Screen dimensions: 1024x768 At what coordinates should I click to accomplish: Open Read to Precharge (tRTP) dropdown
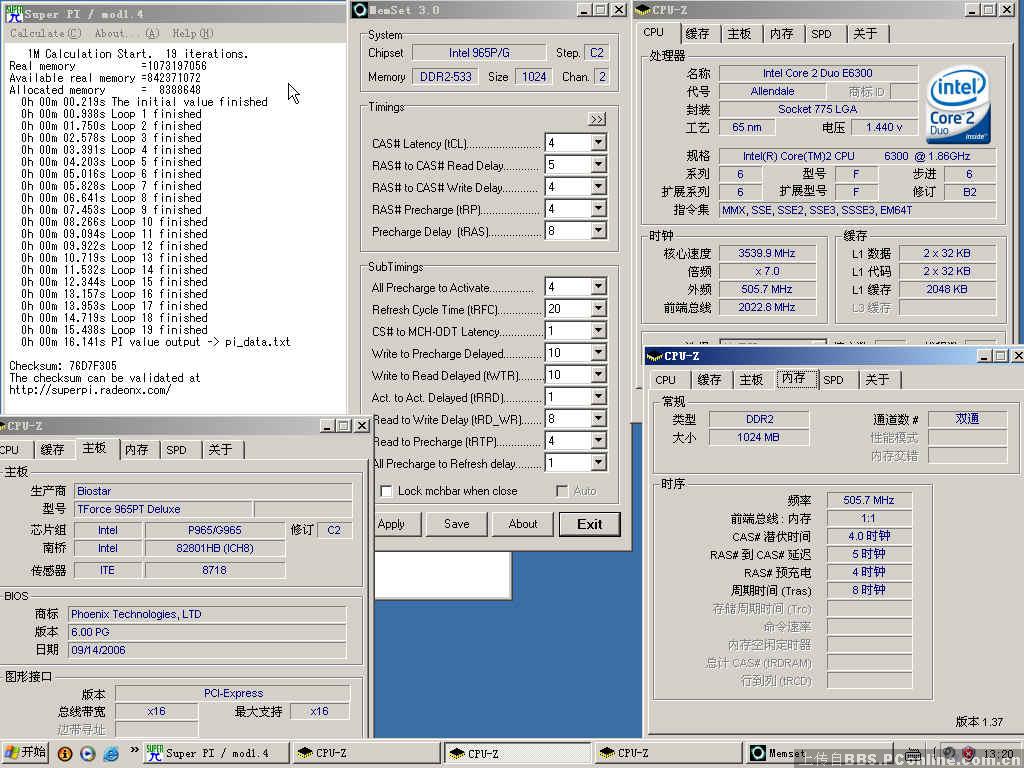click(x=598, y=441)
